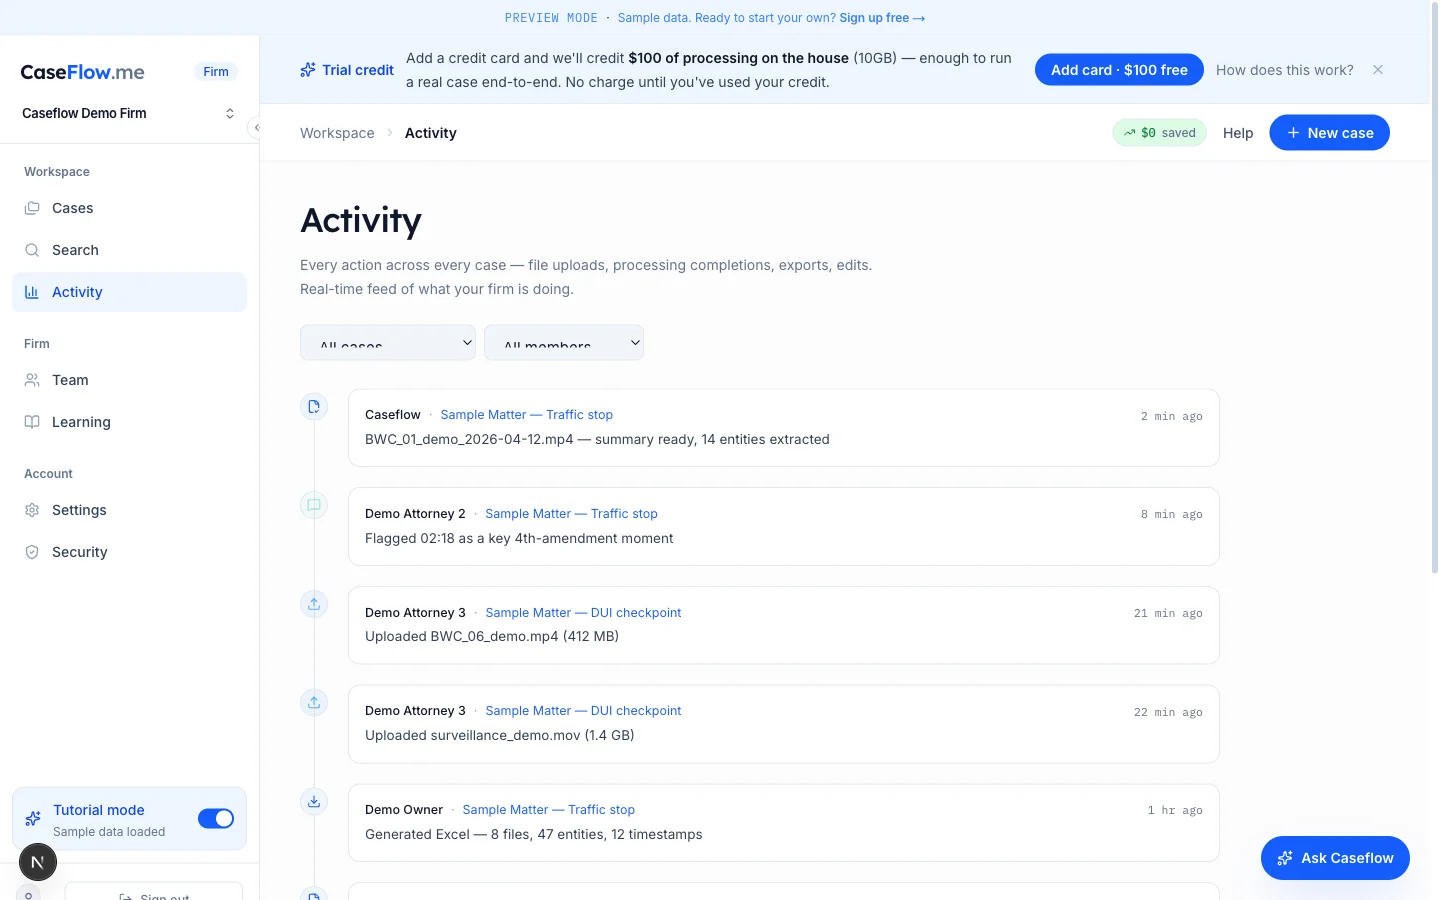Click the Tutorial mode sparkle icon

pos(33,819)
